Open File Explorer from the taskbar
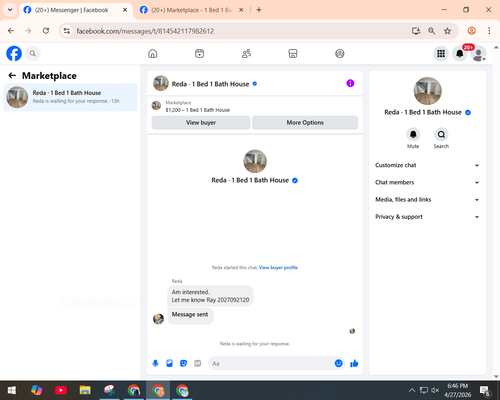Image resolution: width=500 pixels, height=400 pixels. point(85,390)
